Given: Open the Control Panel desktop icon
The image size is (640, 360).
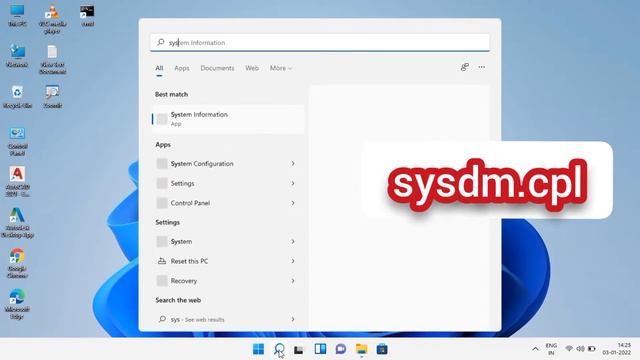Looking at the screenshot, I should point(17,141).
